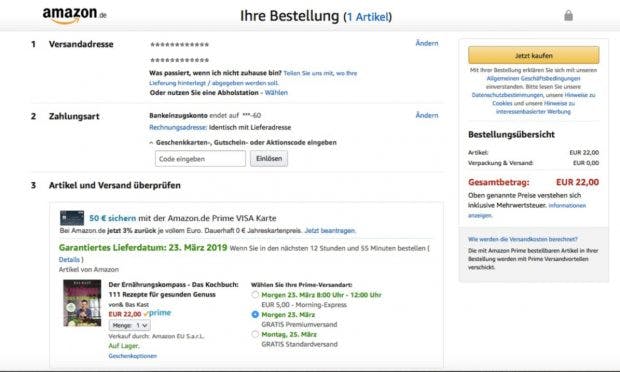Click the Prime VISA card icon
Screen dimensions: 620x372
(72, 218)
